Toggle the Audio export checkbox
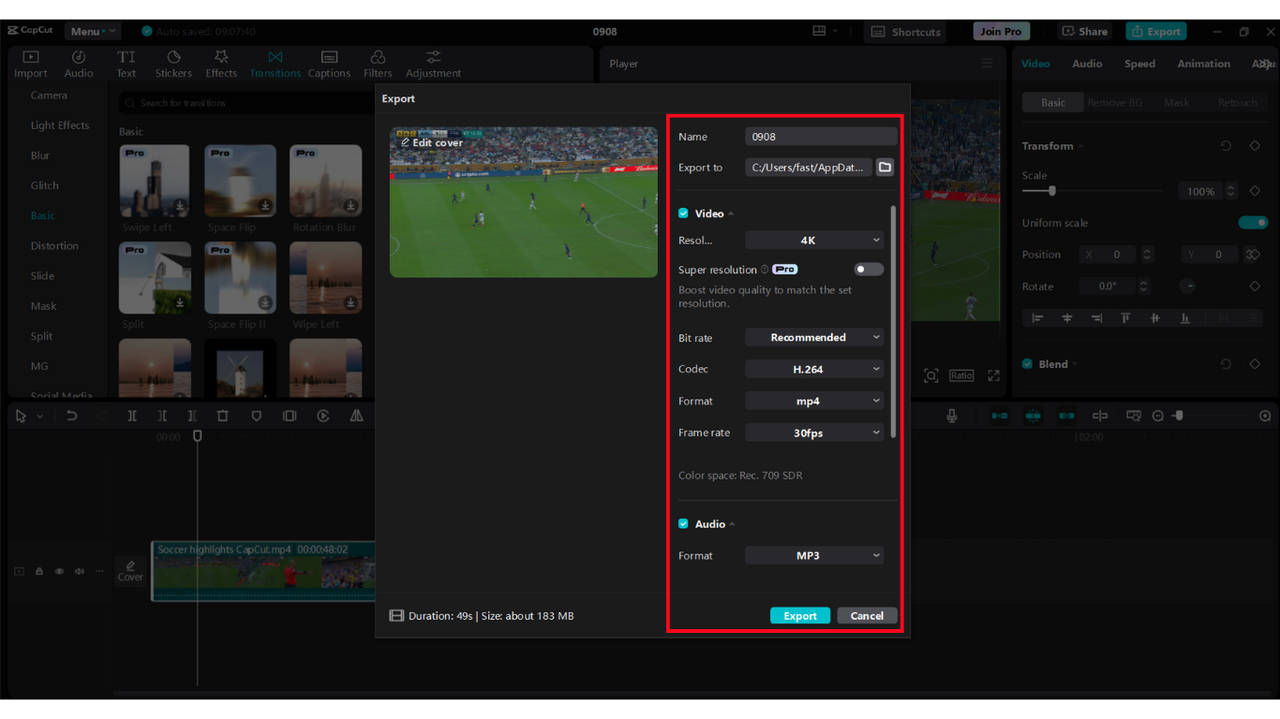The height and width of the screenshot is (719, 1280). pos(683,524)
